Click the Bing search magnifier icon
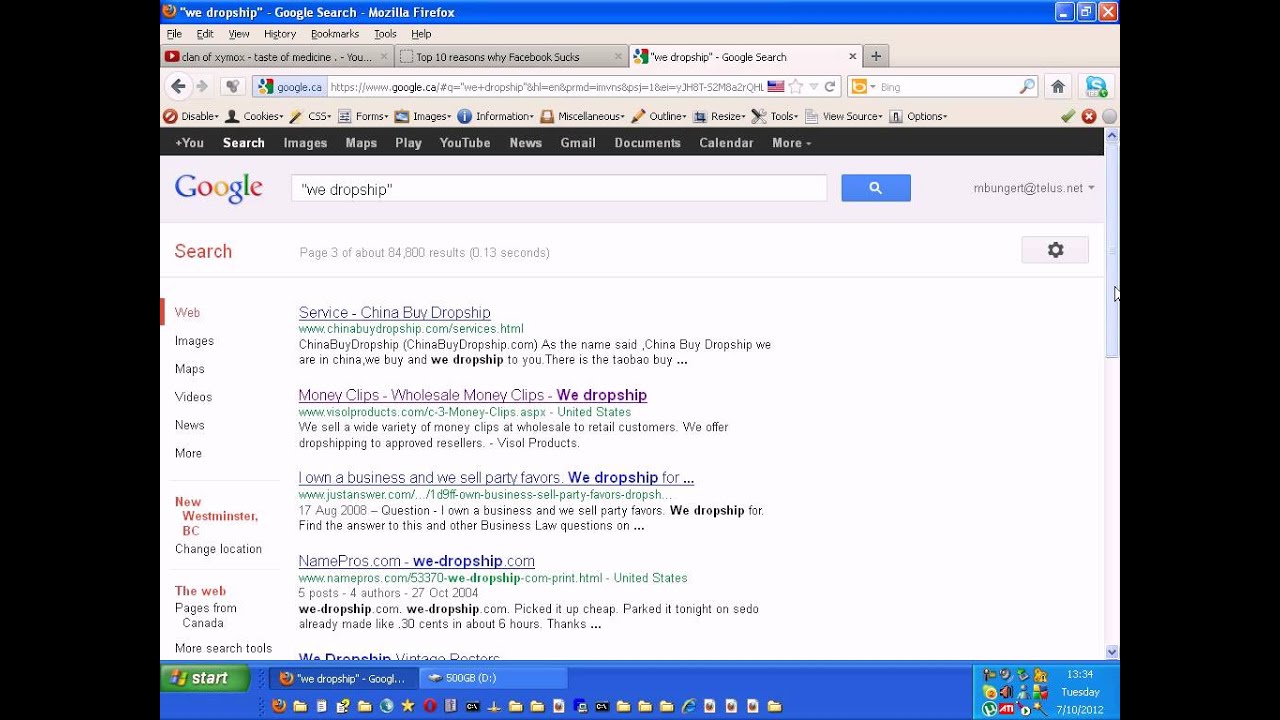Screen dimensions: 1280x720 pyautogui.click(x=1027, y=87)
